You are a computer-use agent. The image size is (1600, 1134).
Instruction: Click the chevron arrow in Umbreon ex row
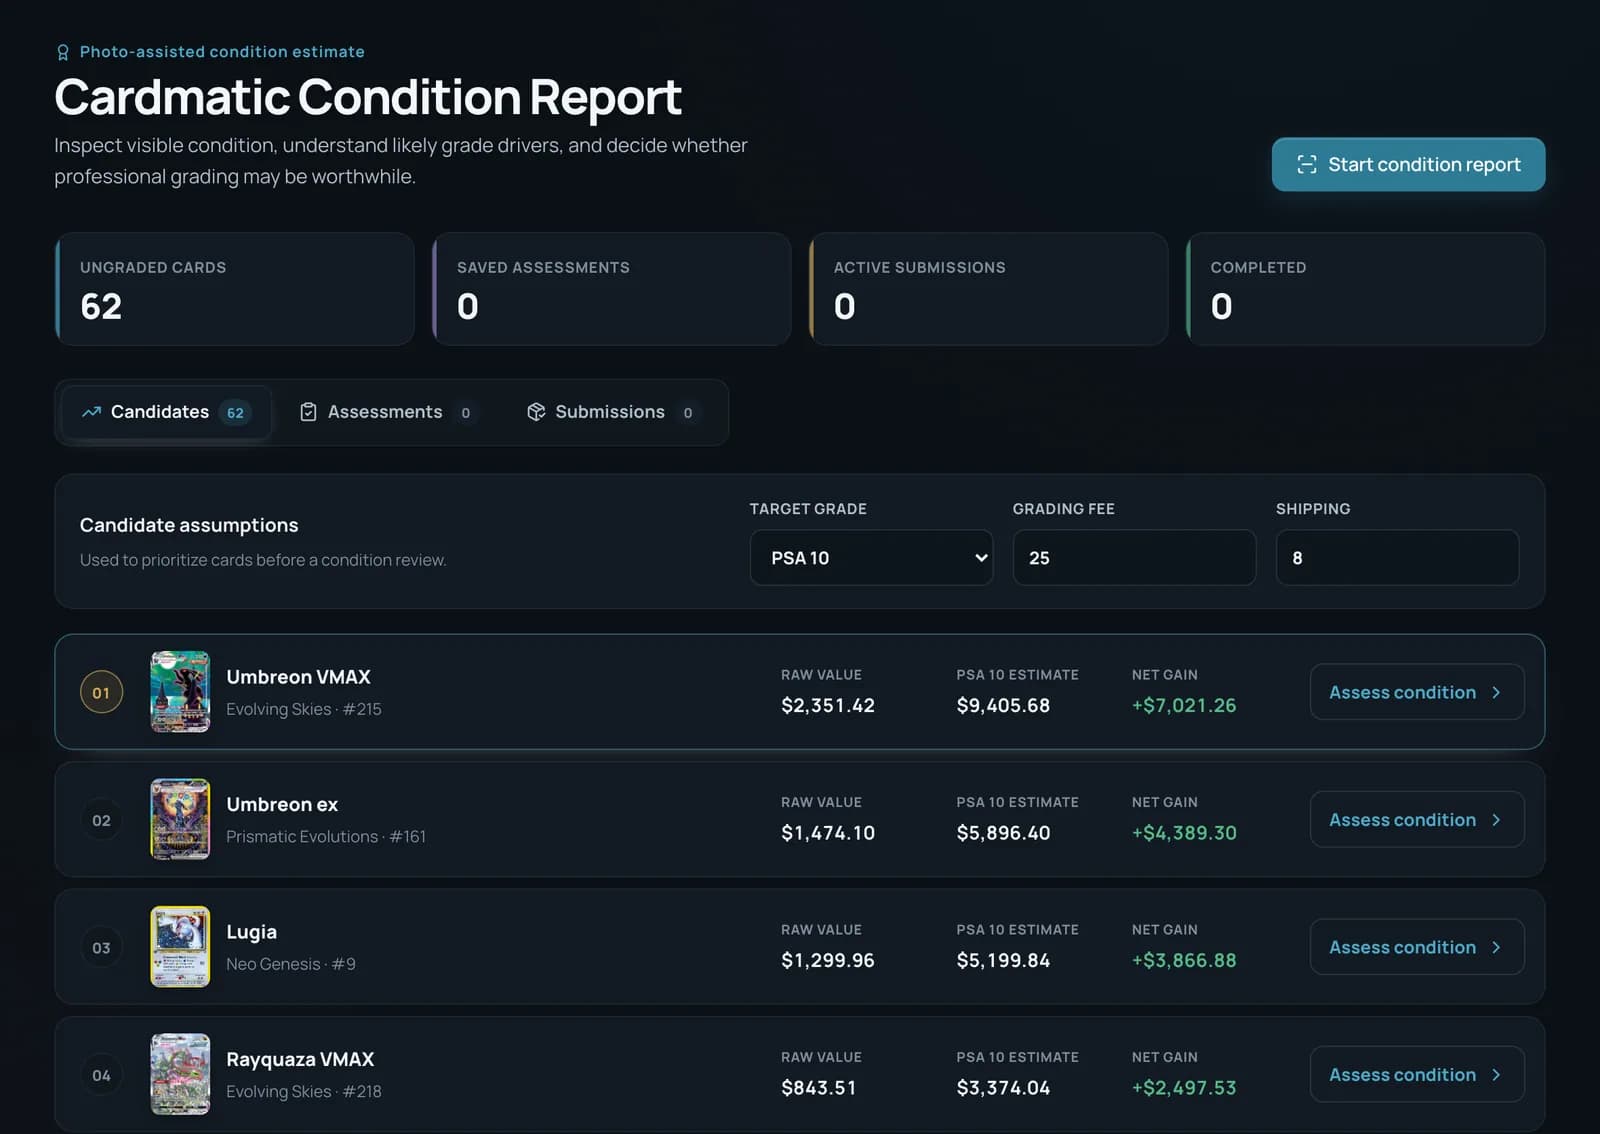1496,820
